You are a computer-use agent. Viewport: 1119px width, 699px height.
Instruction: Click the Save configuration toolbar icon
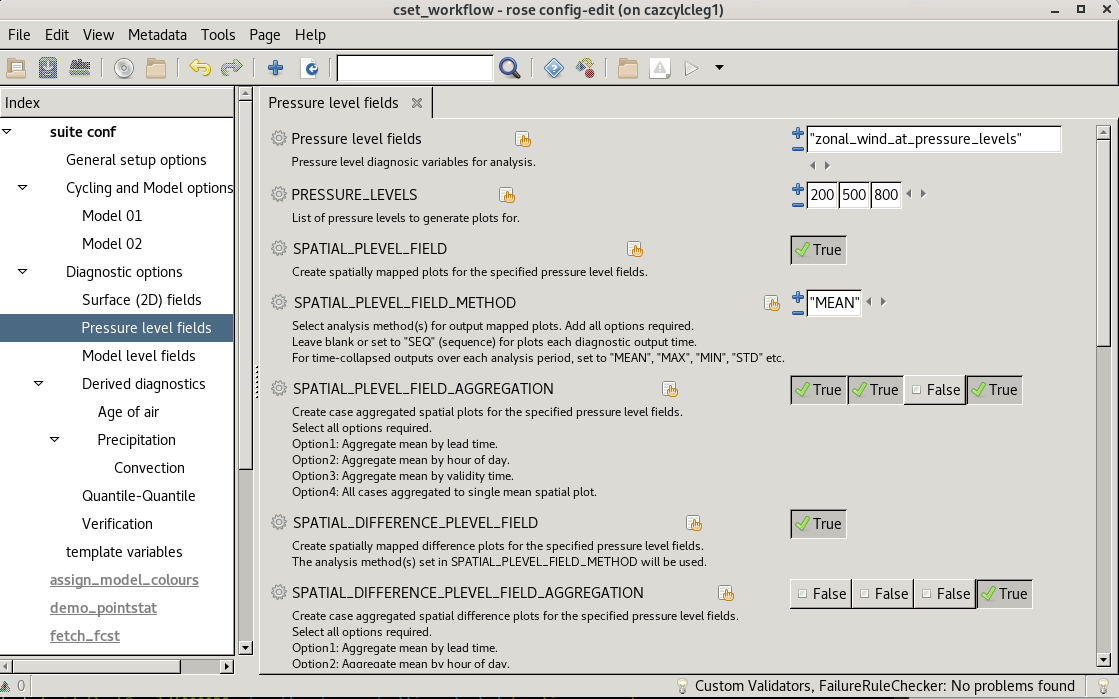(x=48, y=68)
